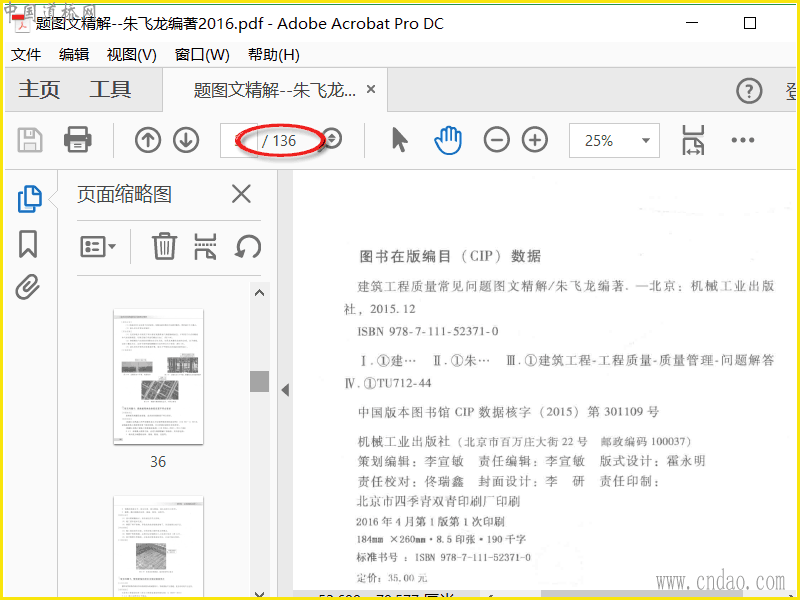The image size is (800, 600).
Task: Select the 题图文精解 document tab
Action: coord(275,90)
